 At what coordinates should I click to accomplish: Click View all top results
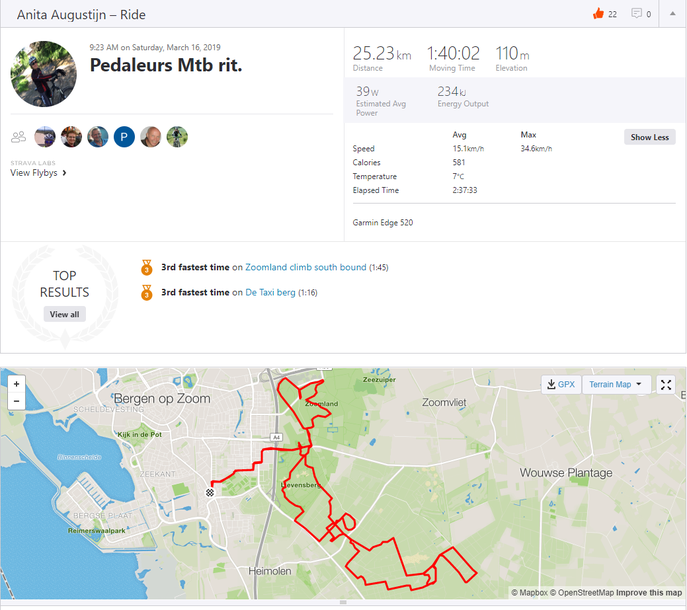pos(64,314)
